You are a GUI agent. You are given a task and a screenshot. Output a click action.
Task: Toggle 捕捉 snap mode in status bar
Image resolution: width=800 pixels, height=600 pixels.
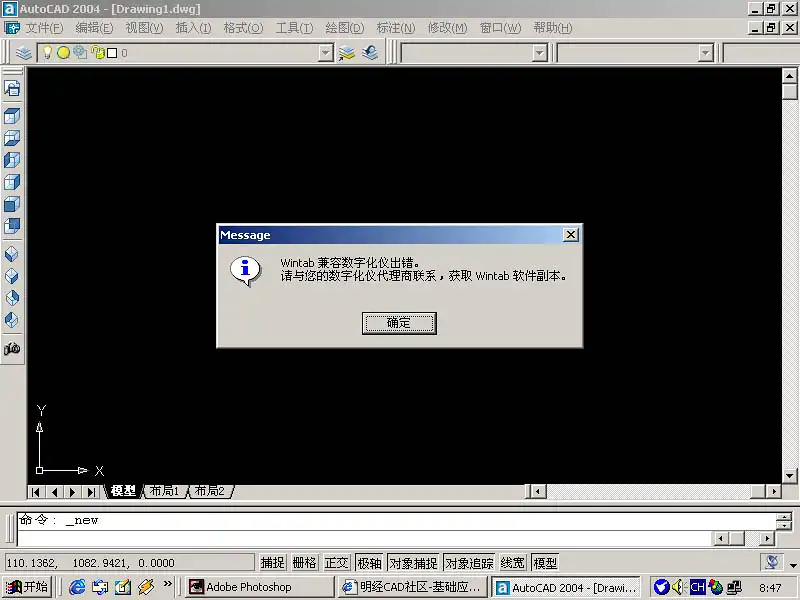[272, 563]
